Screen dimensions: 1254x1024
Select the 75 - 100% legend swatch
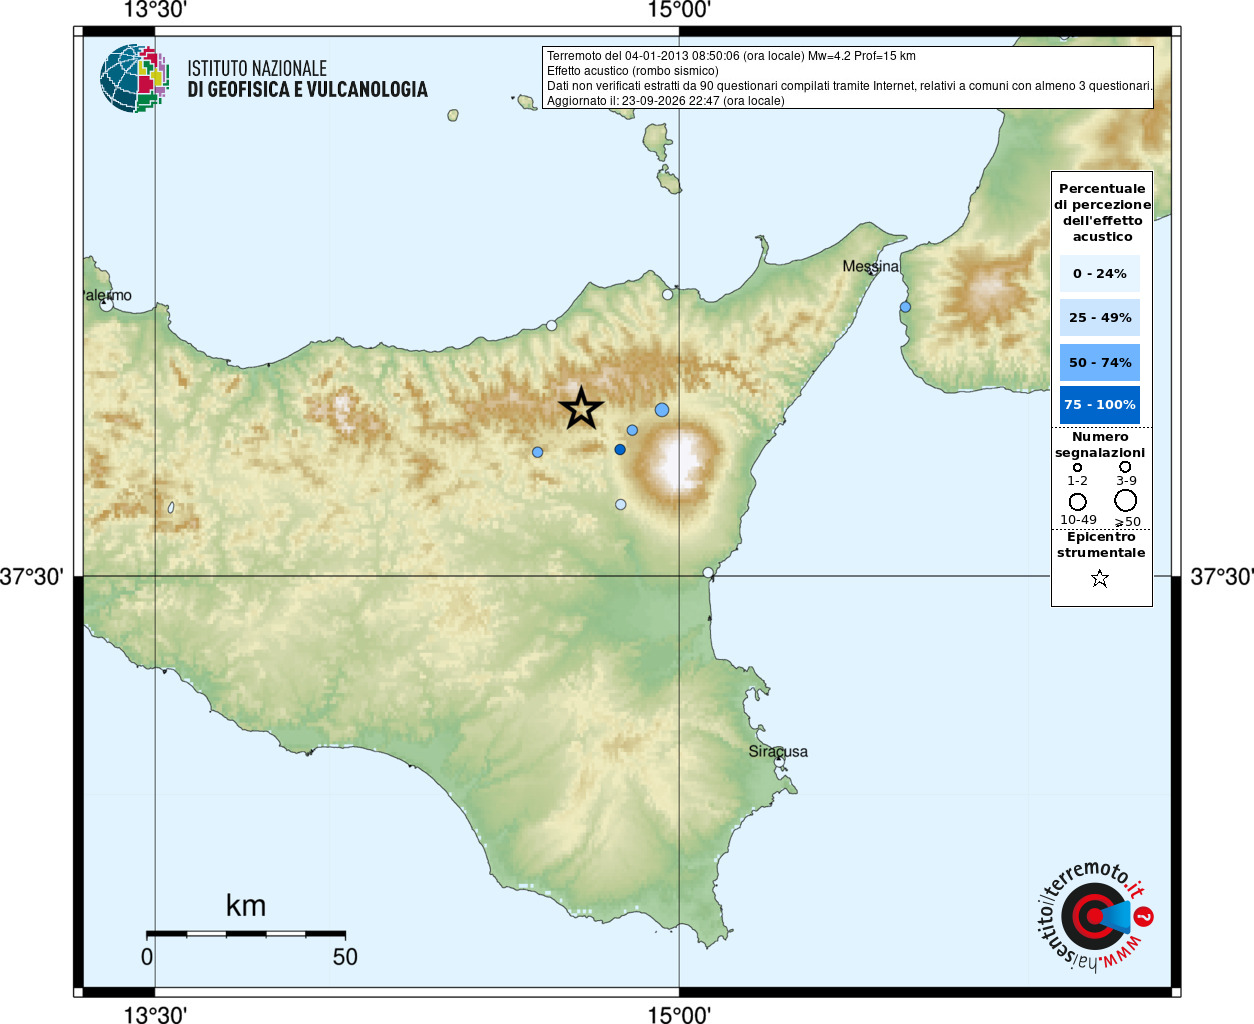tap(1100, 404)
